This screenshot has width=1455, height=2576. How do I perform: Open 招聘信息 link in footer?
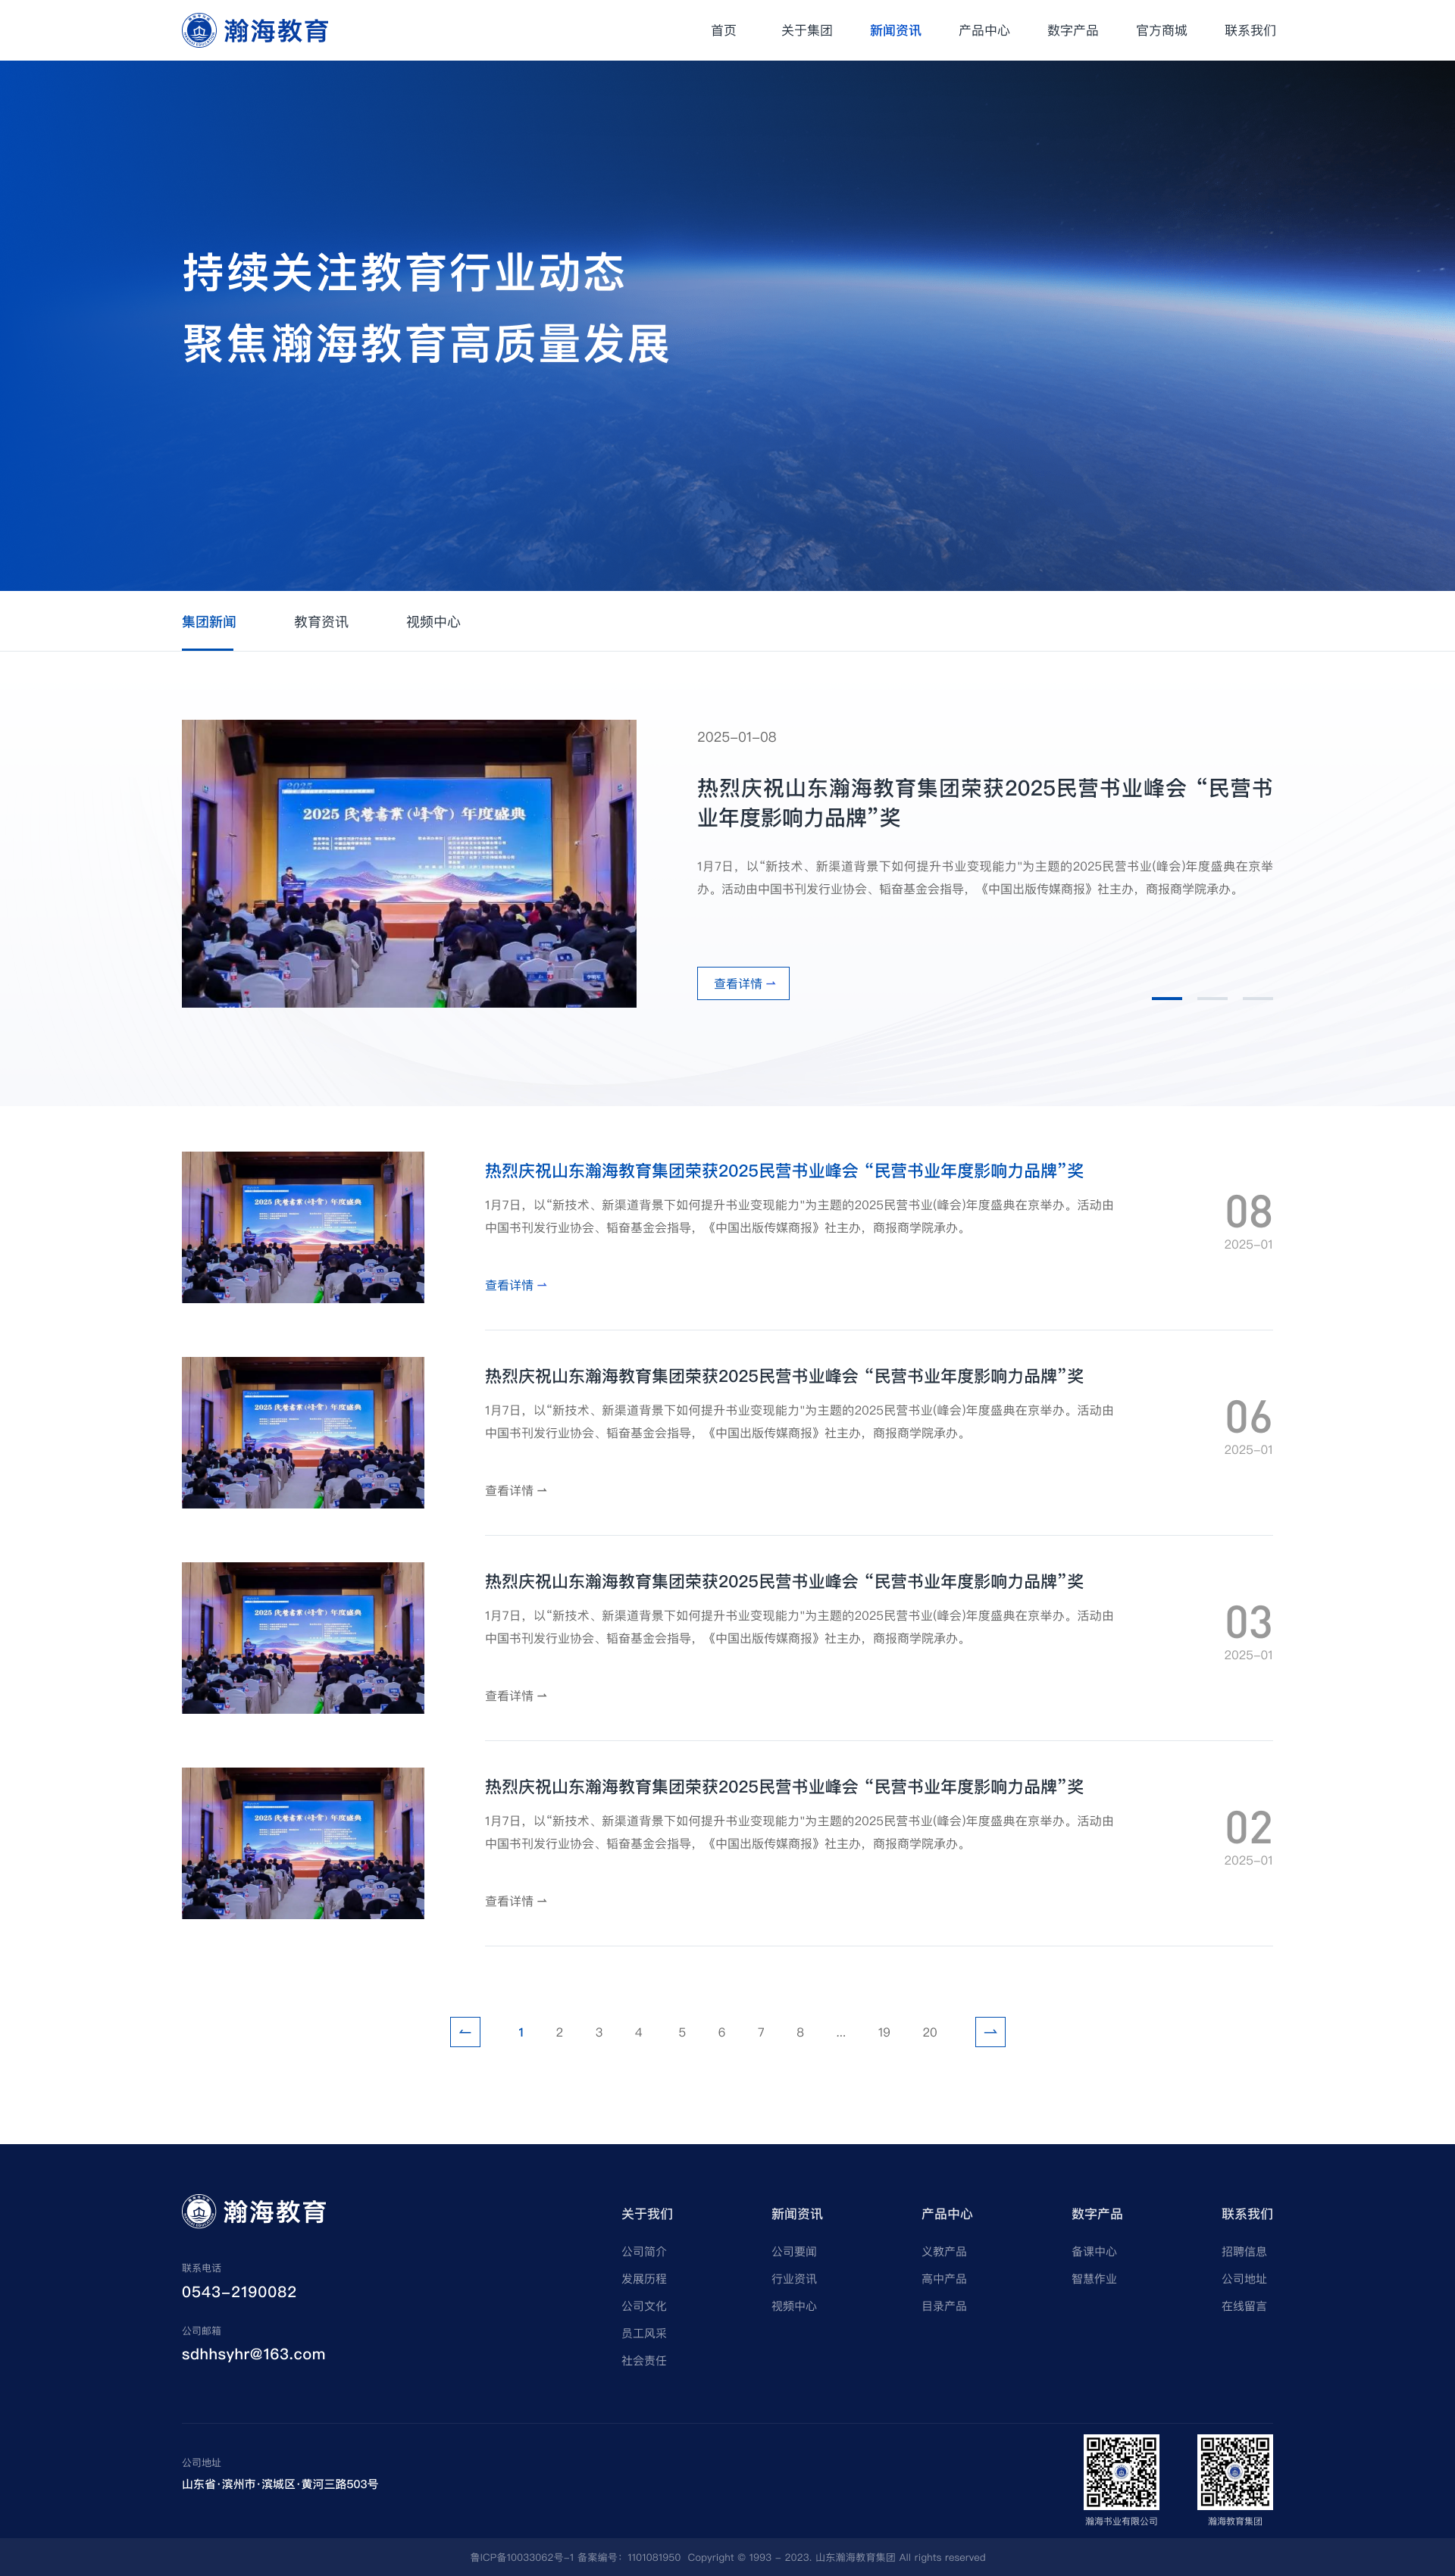coord(1244,2251)
